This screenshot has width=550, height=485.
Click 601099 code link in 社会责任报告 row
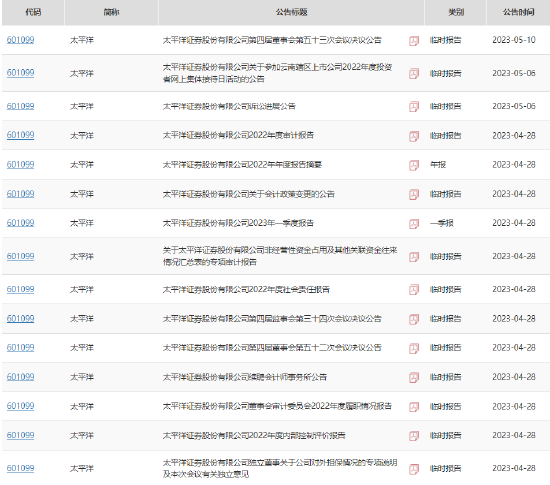coord(20,289)
